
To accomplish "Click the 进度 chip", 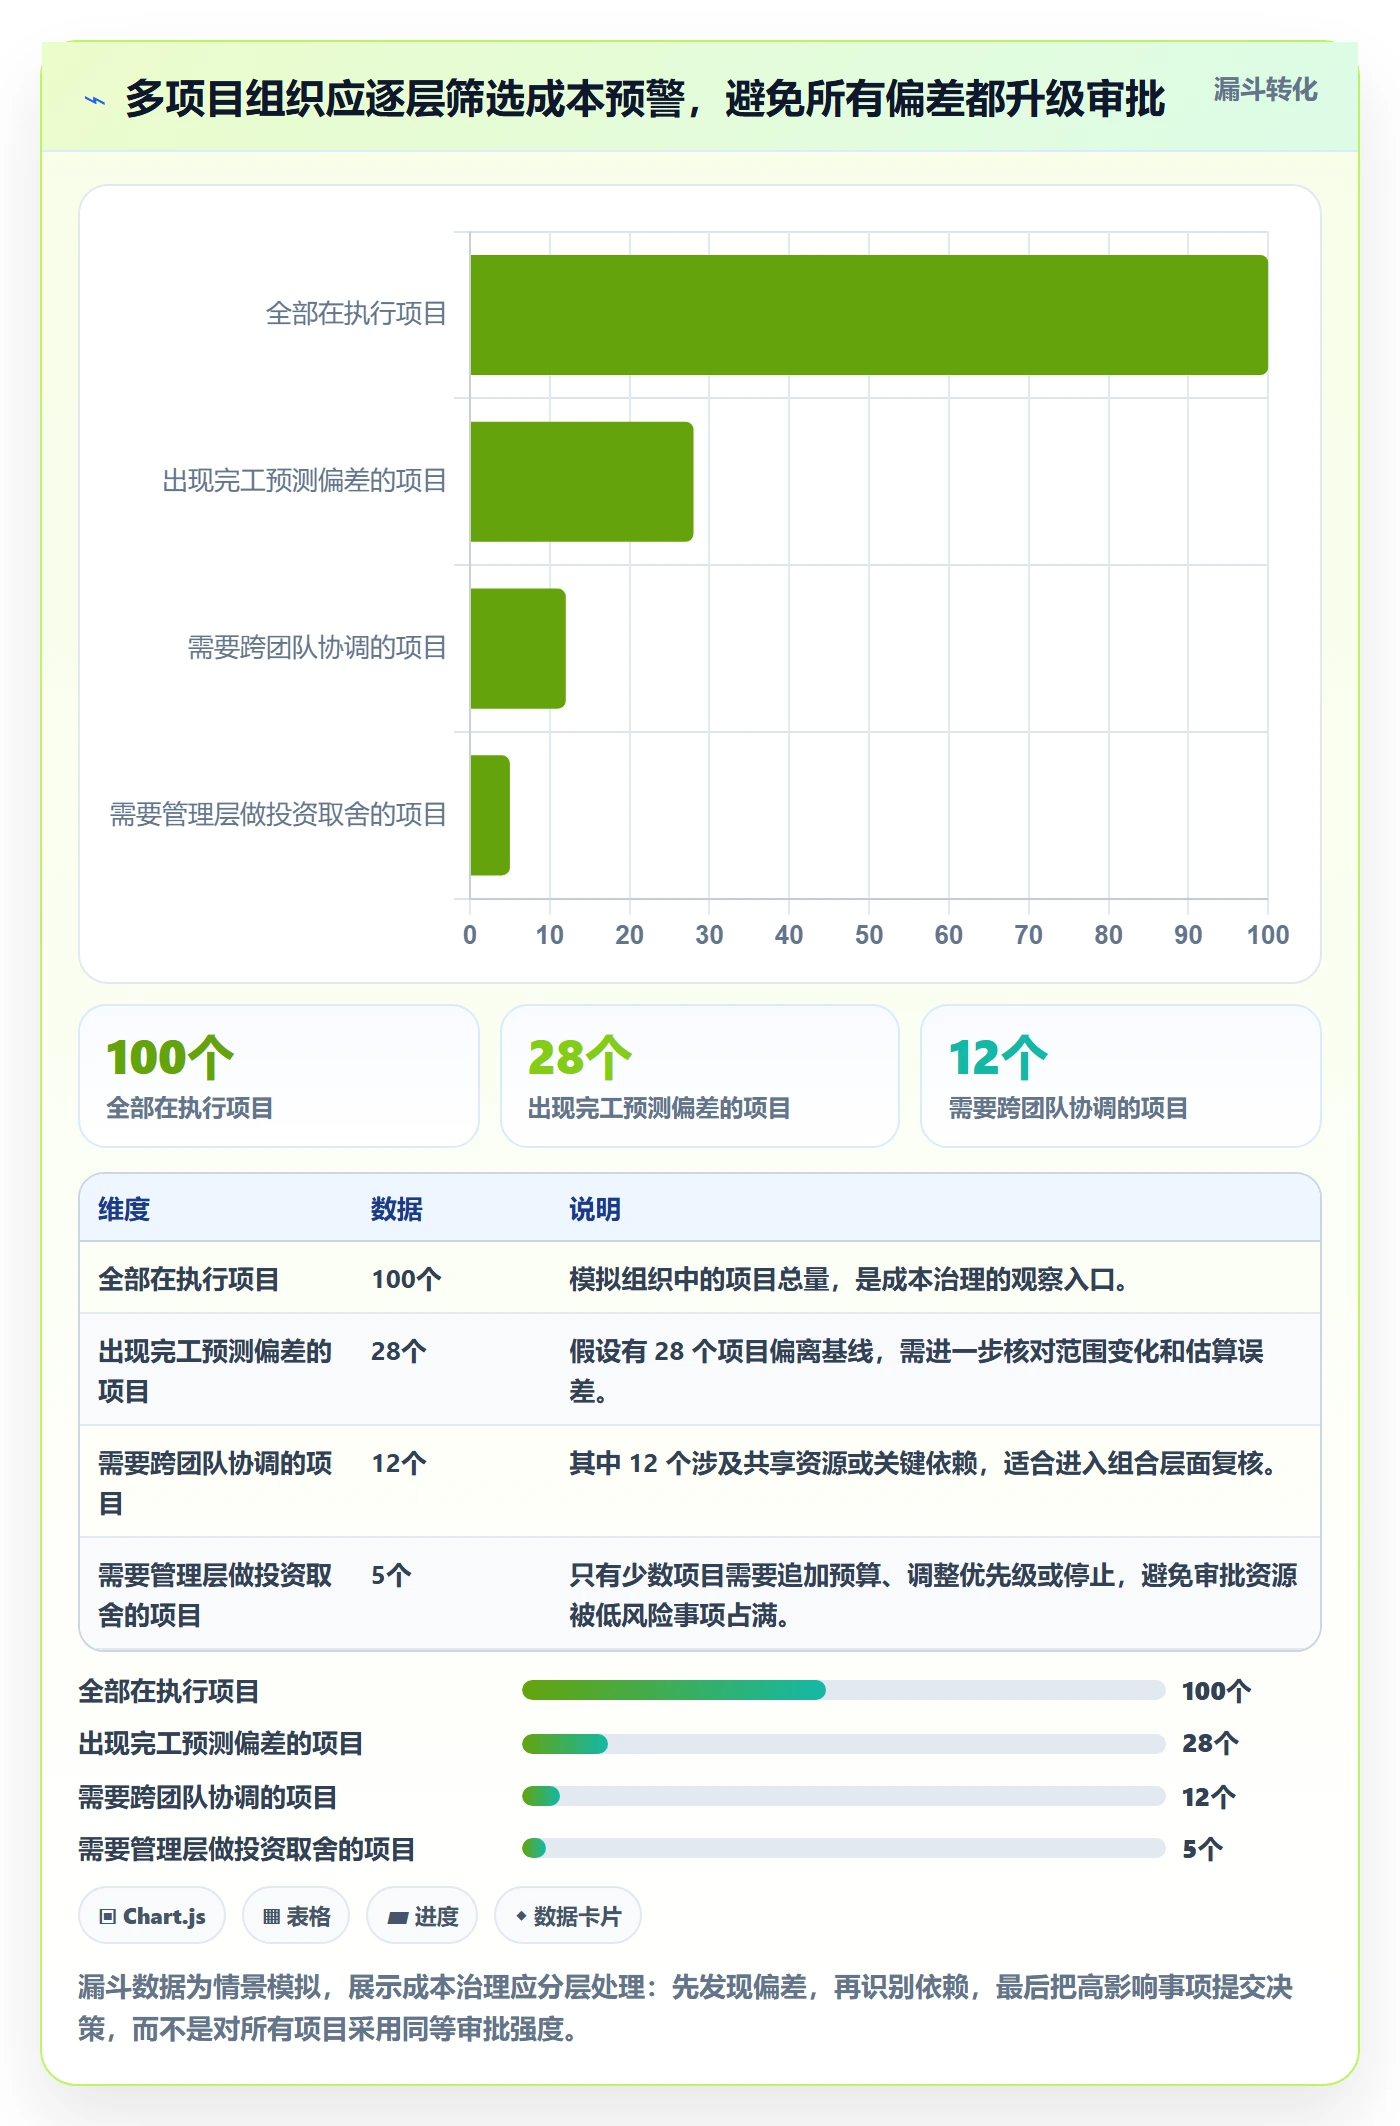I will click(x=422, y=1916).
